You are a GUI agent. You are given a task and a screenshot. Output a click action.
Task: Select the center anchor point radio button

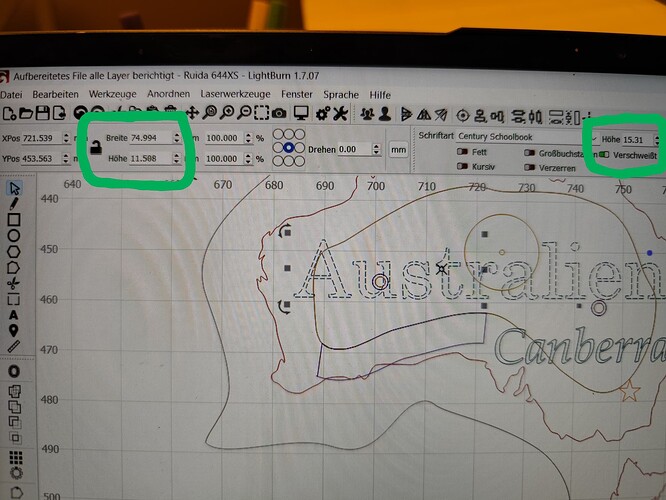tap(288, 147)
